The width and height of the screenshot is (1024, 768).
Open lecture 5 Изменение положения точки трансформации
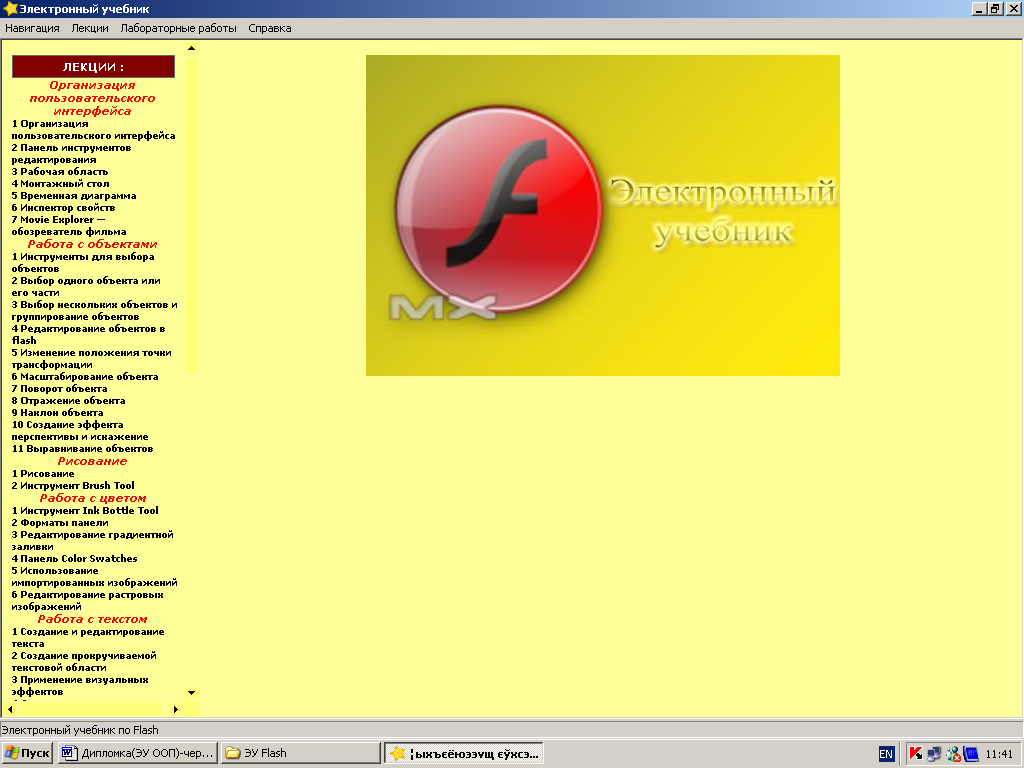(91, 359)
